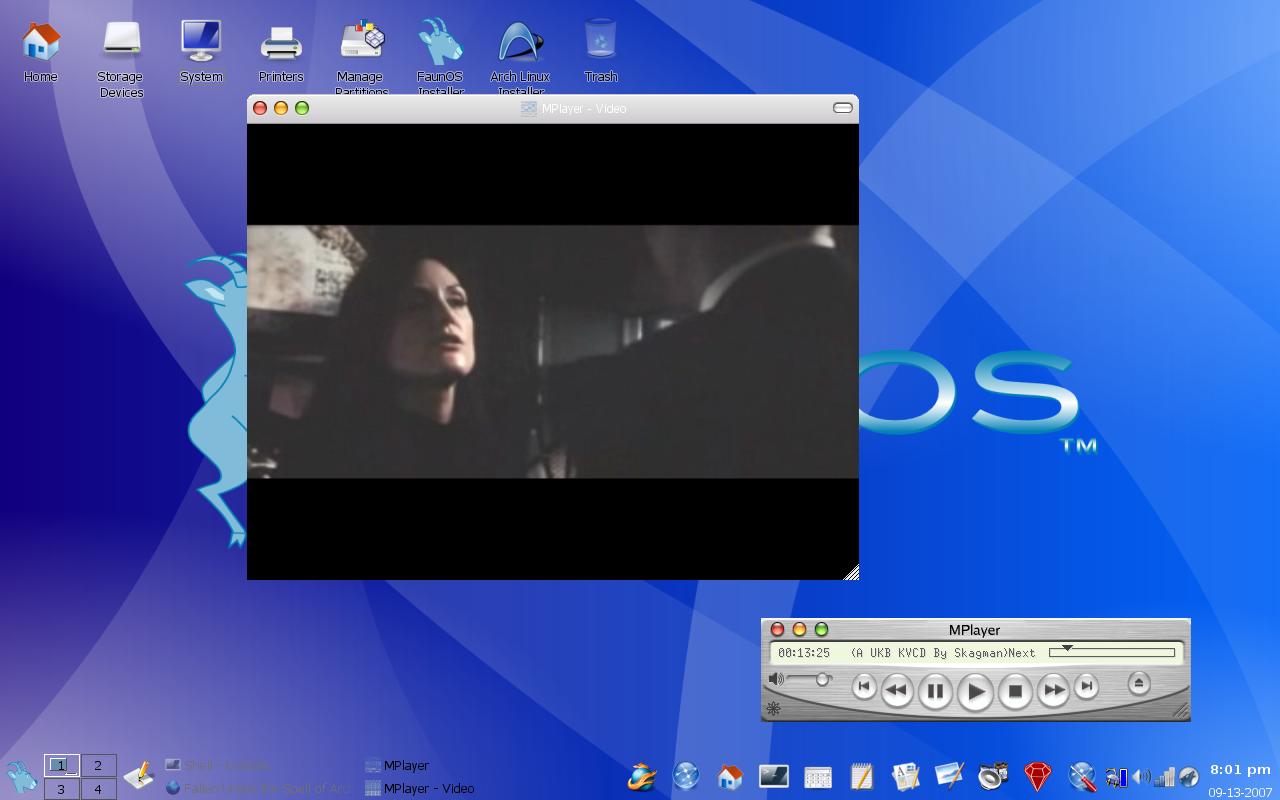Open the FaunOS goat start menu
Screen dimensions: 1280x800
[x=21, y=776]
